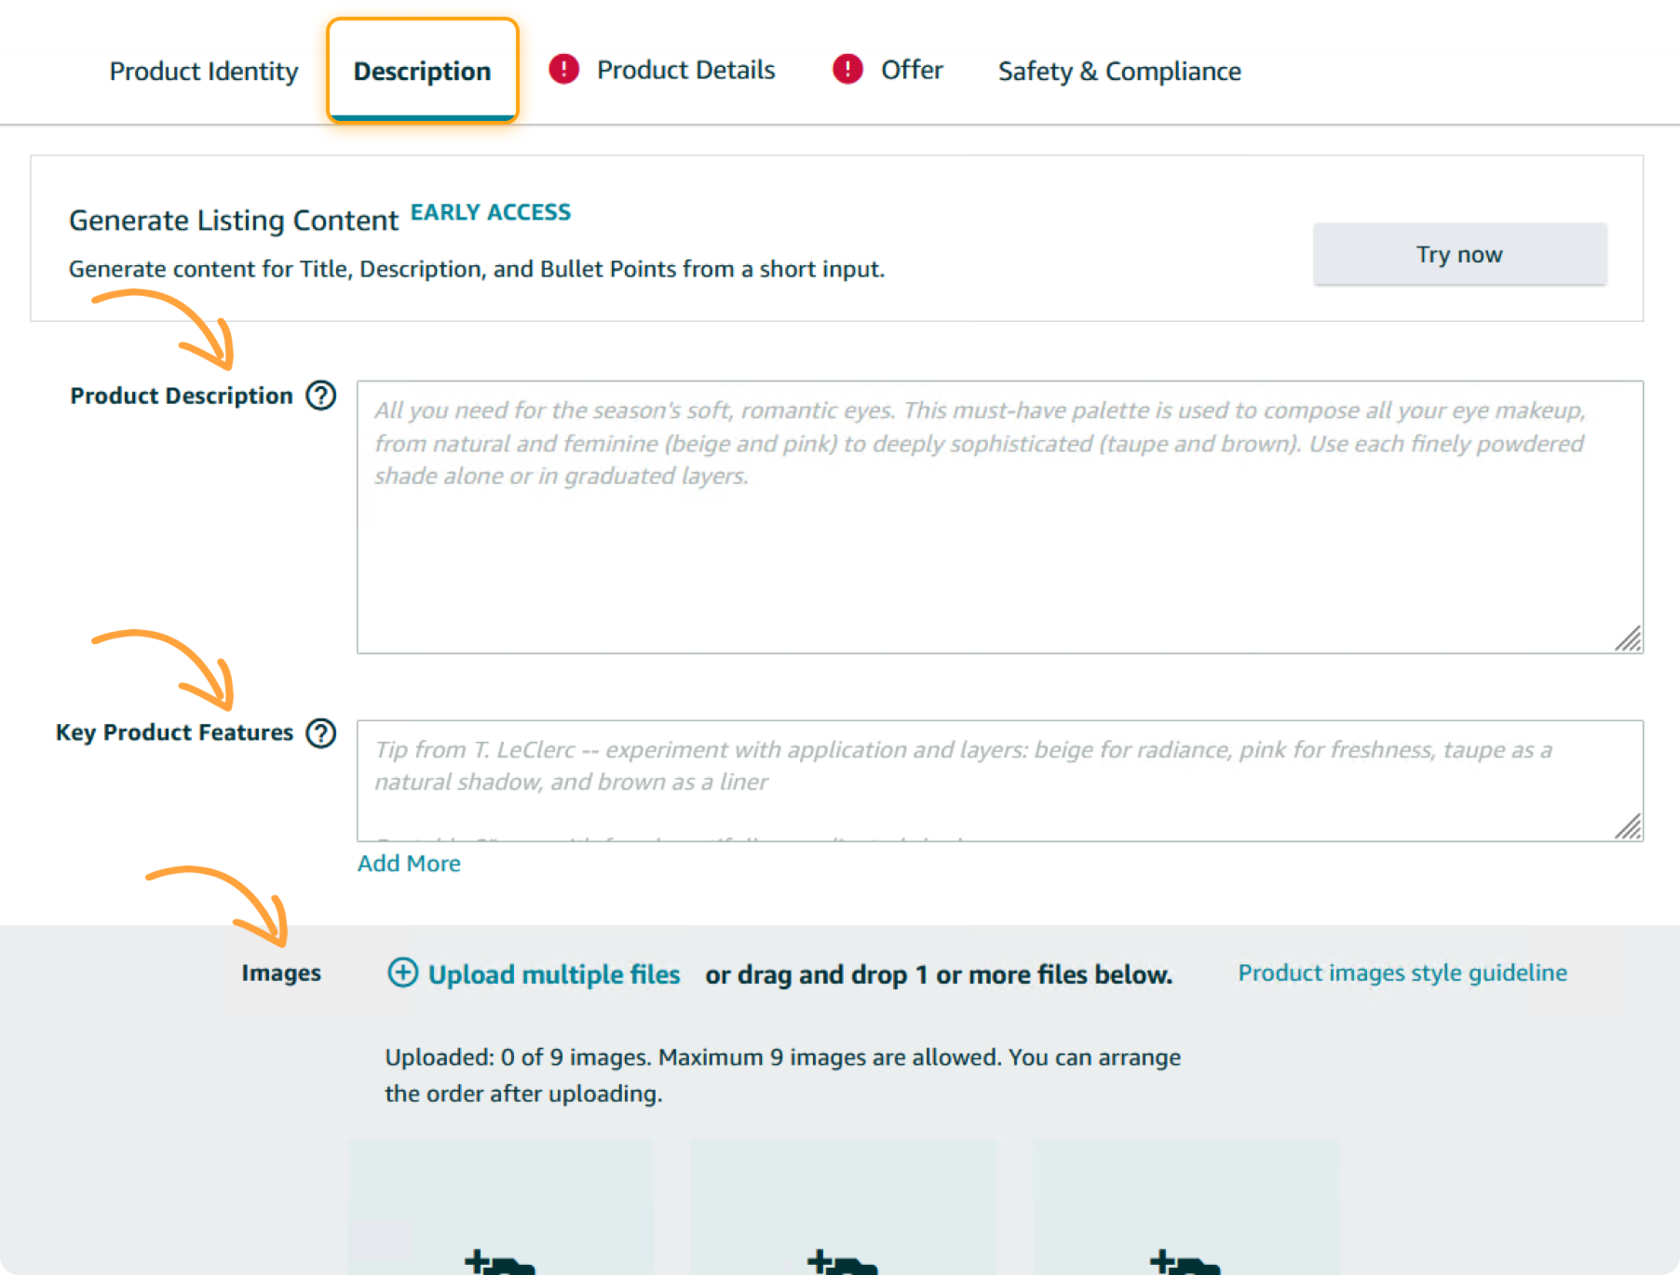Open the Product images style guideline
The width and height of the screenshot is (1680, 1275).
(x=1402, y=973)
